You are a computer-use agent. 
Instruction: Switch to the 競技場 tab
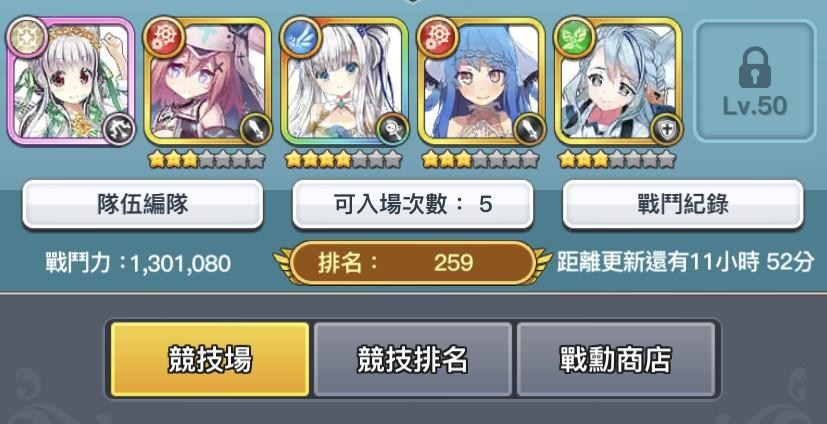[210, 359]
